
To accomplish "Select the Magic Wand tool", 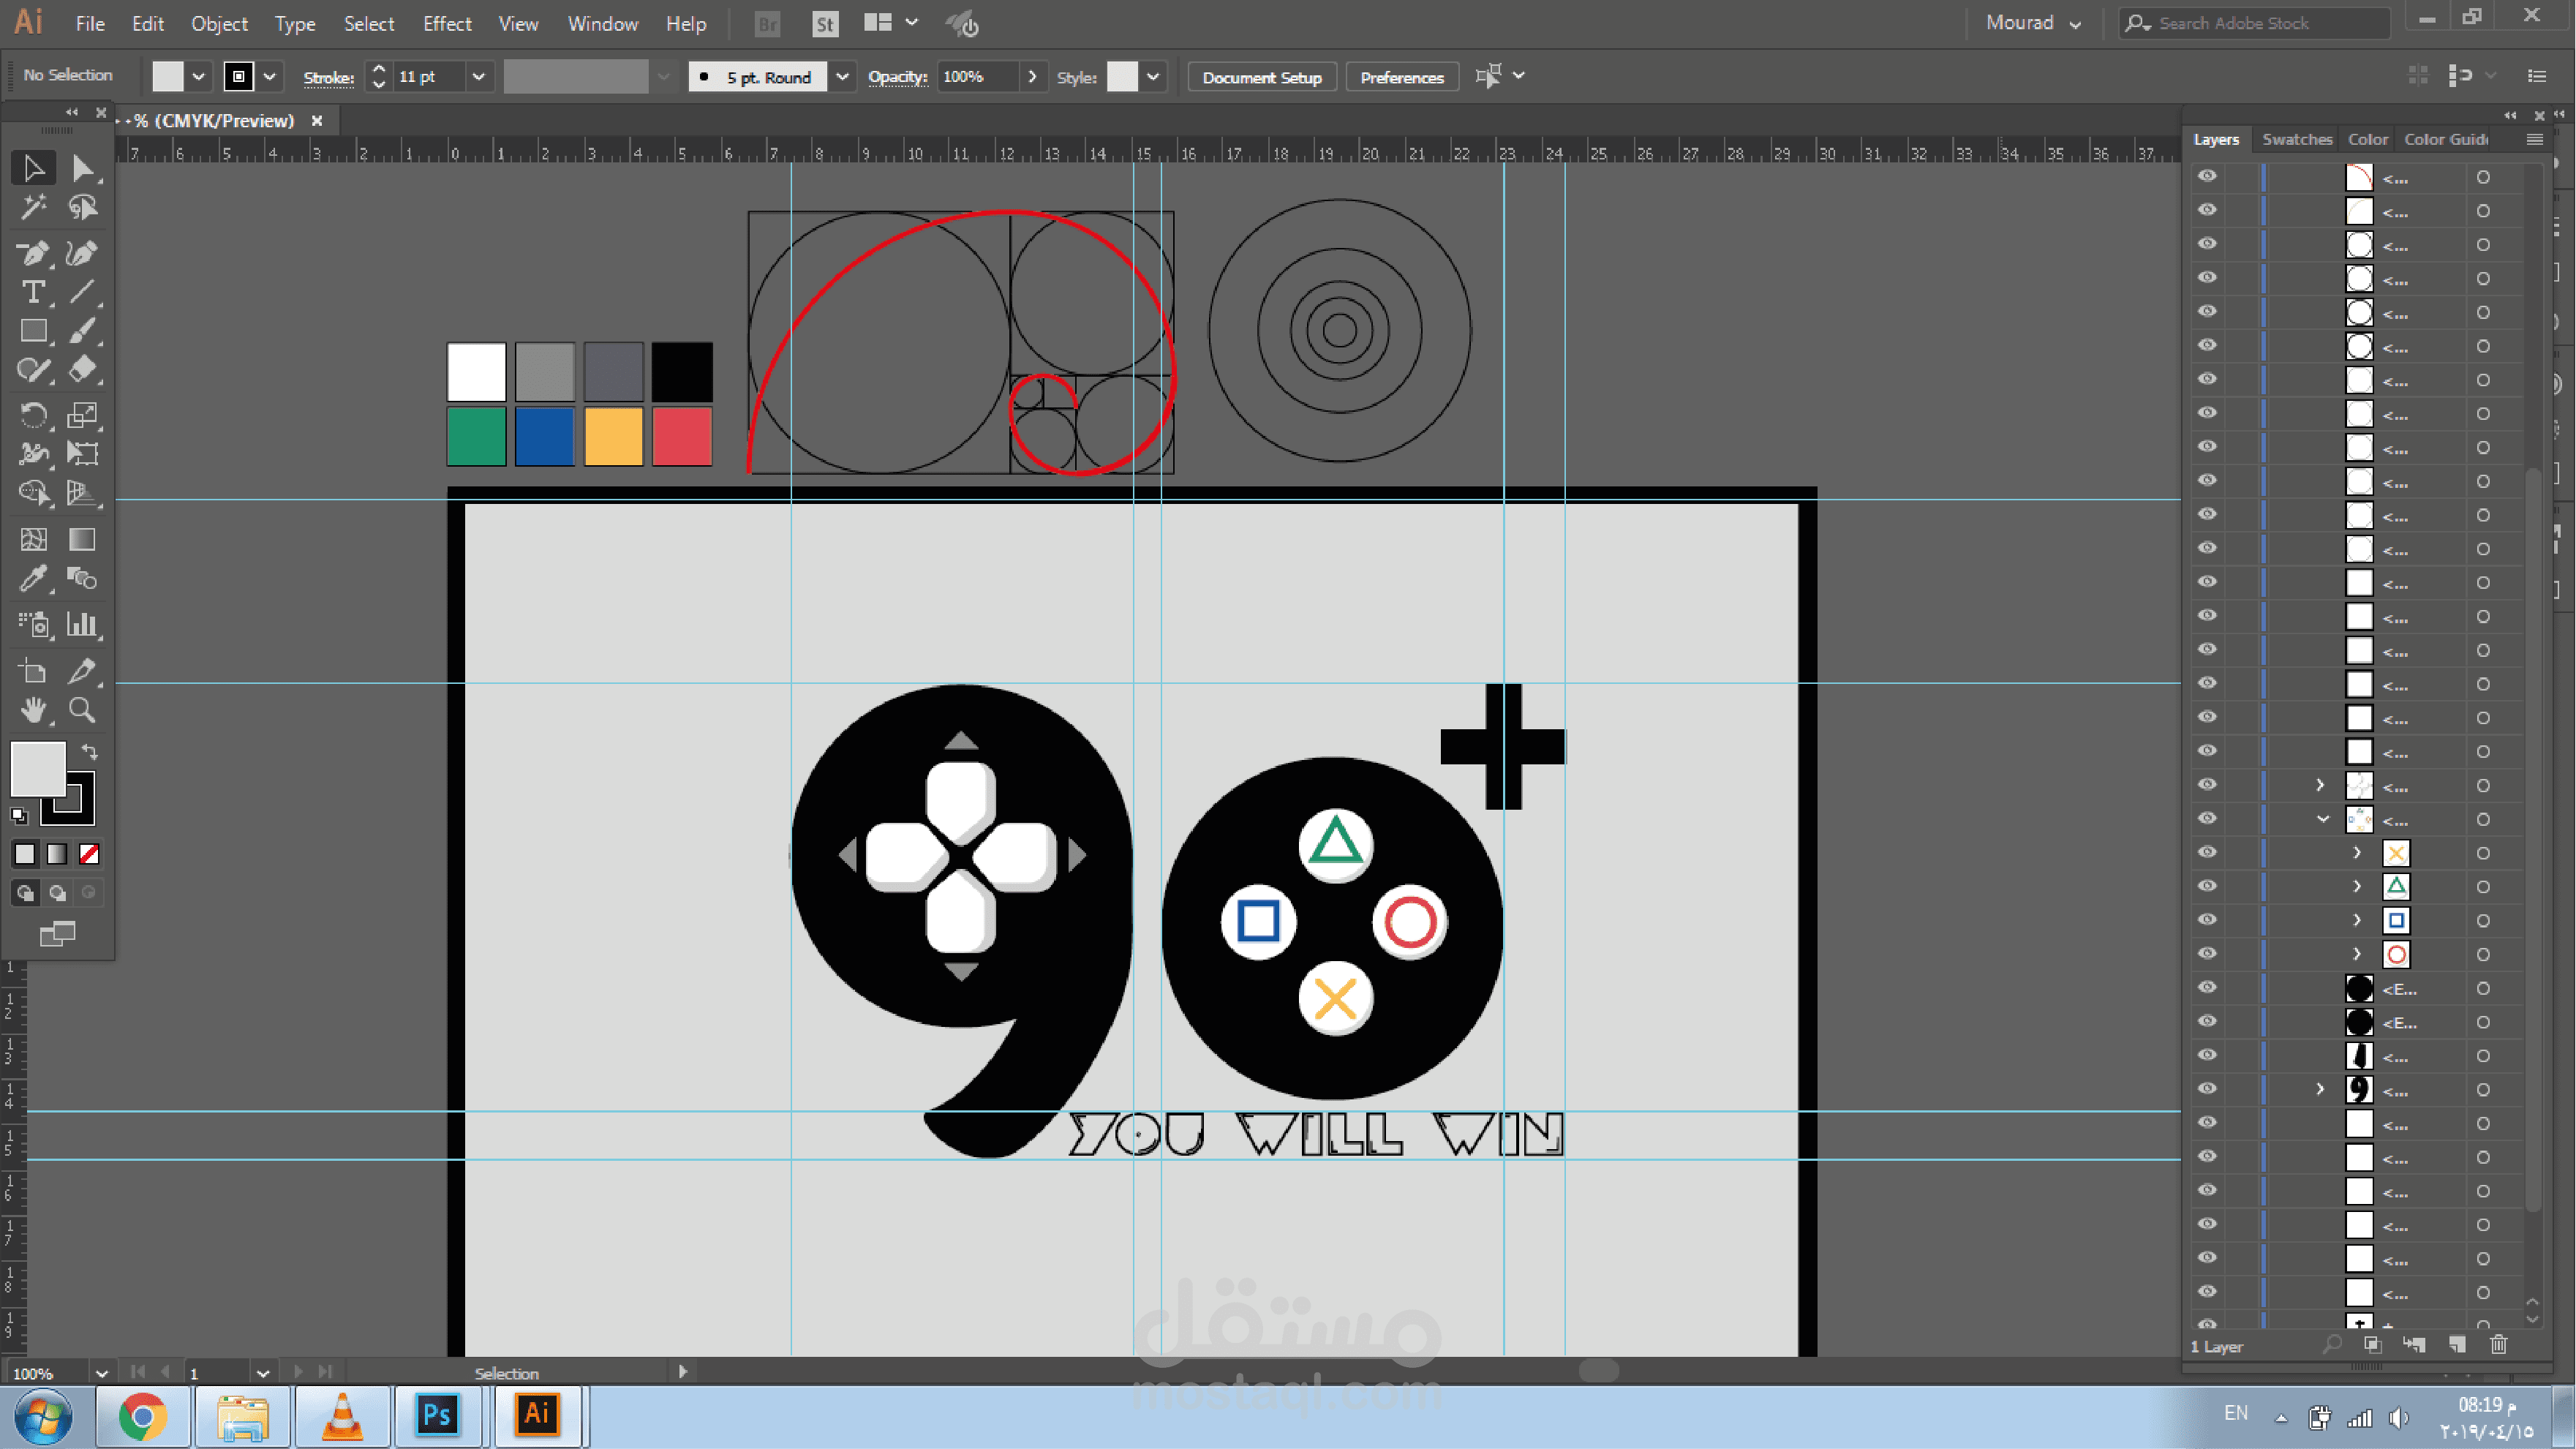I will click(33, 207).
